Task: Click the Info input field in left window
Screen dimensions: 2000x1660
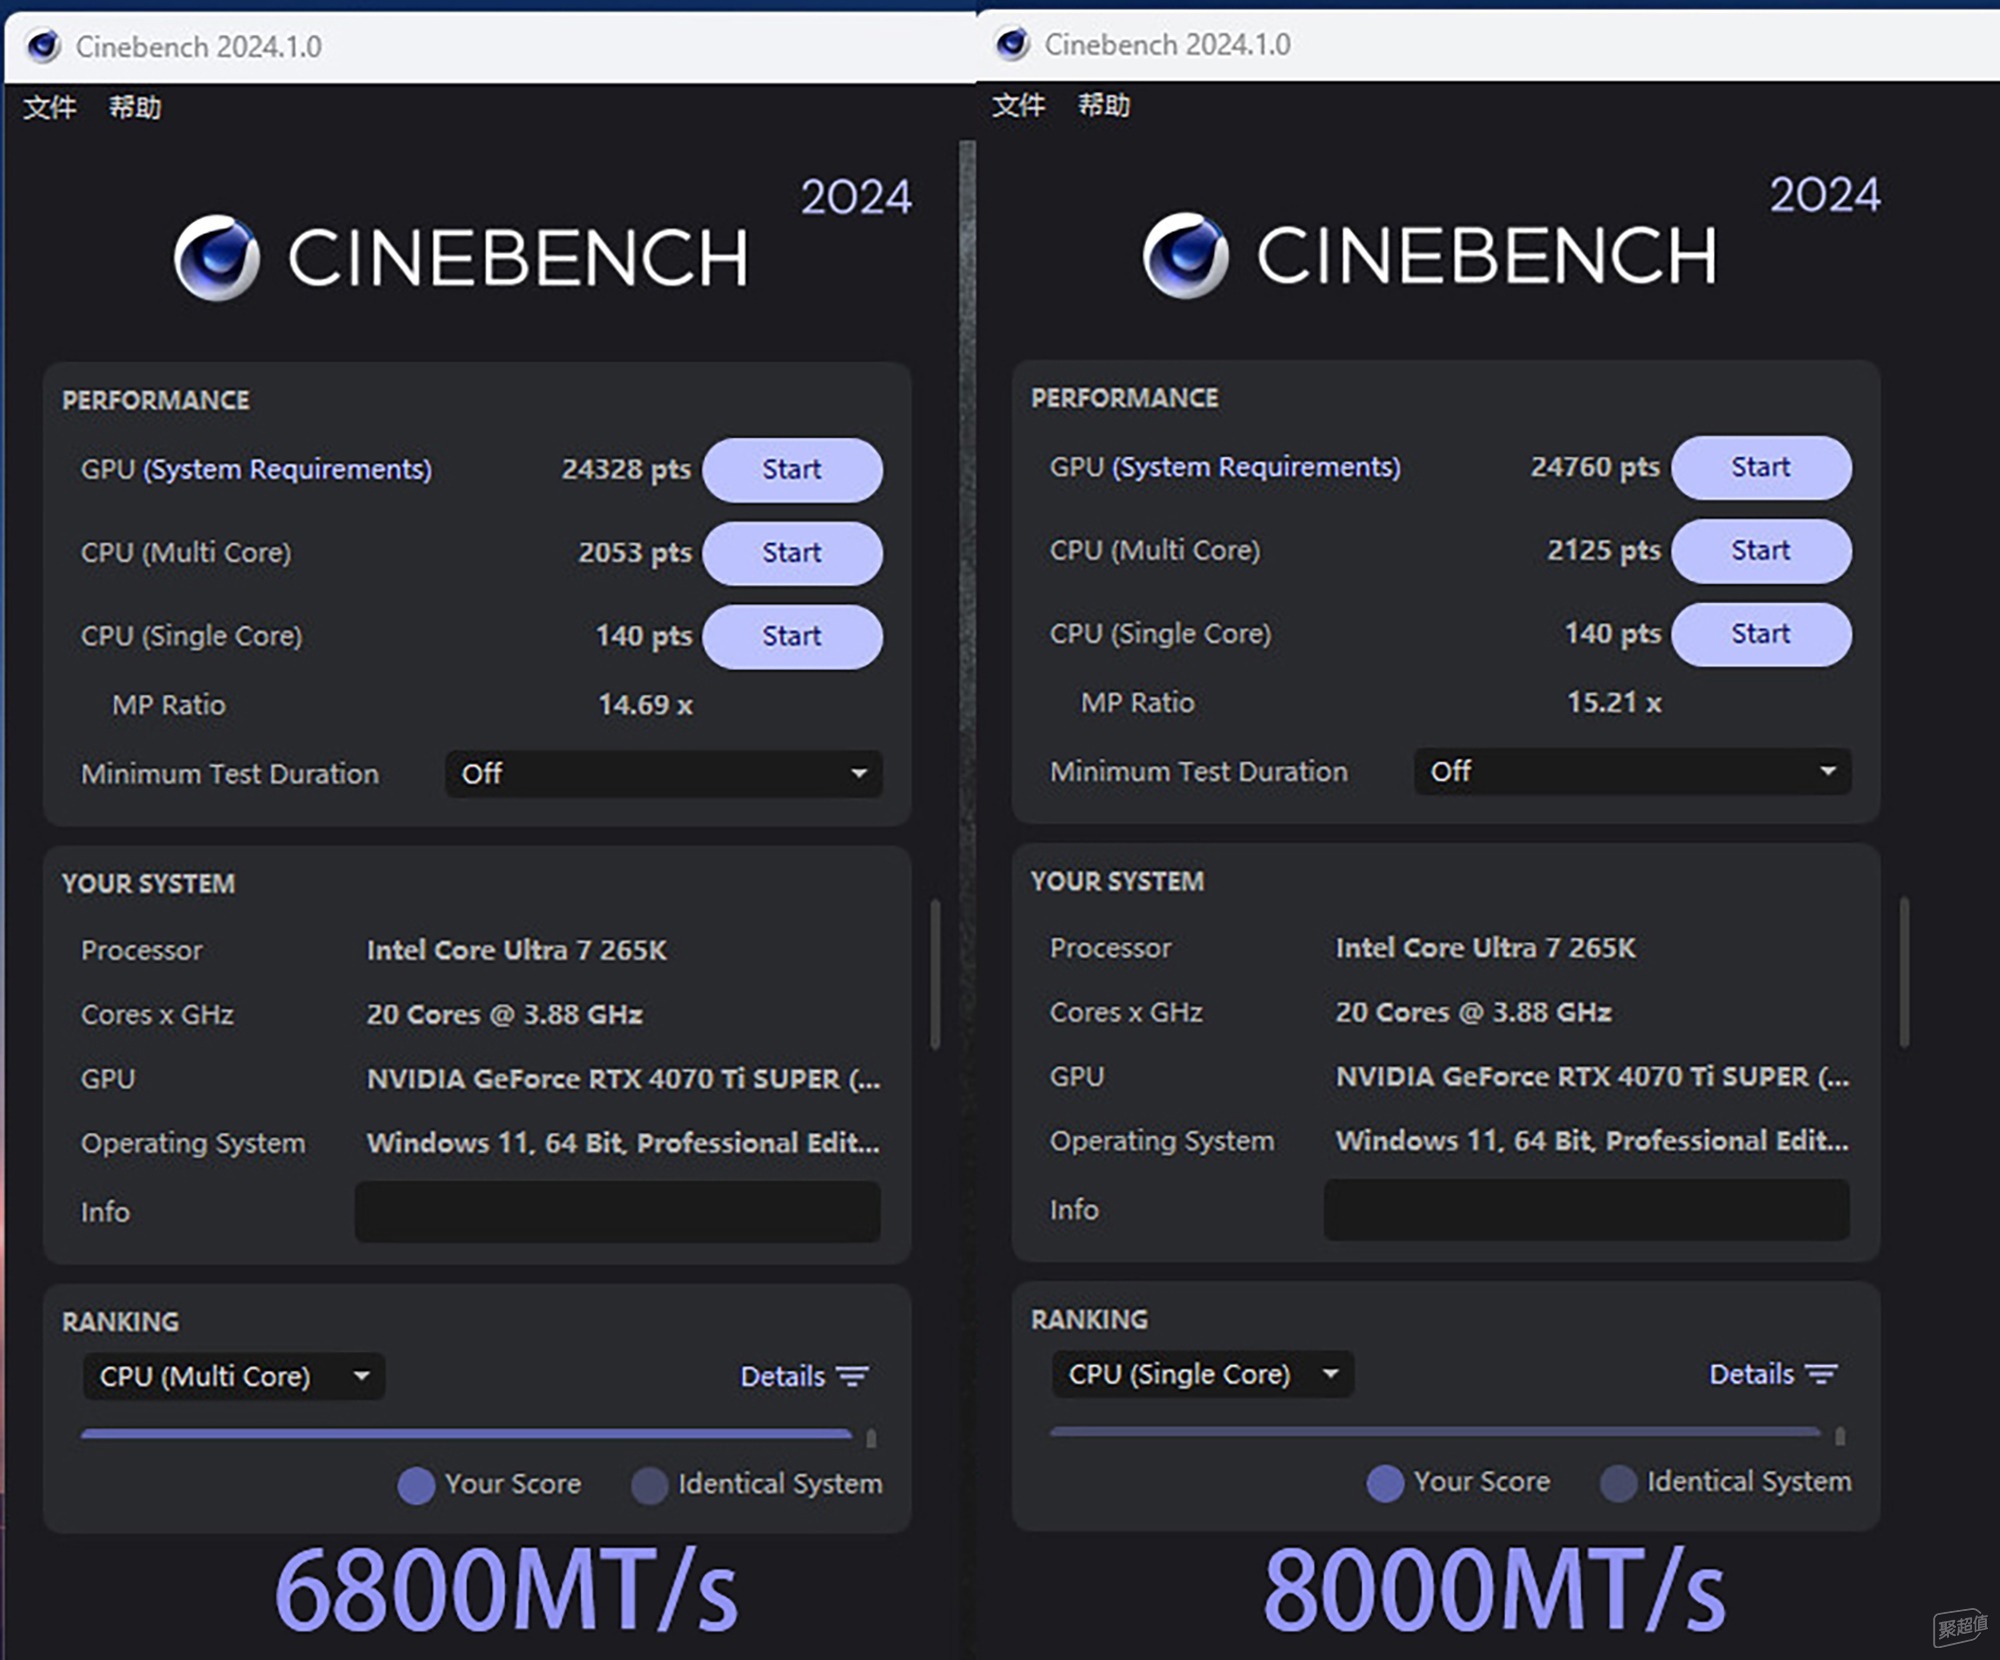Action: coord(618,1213)
